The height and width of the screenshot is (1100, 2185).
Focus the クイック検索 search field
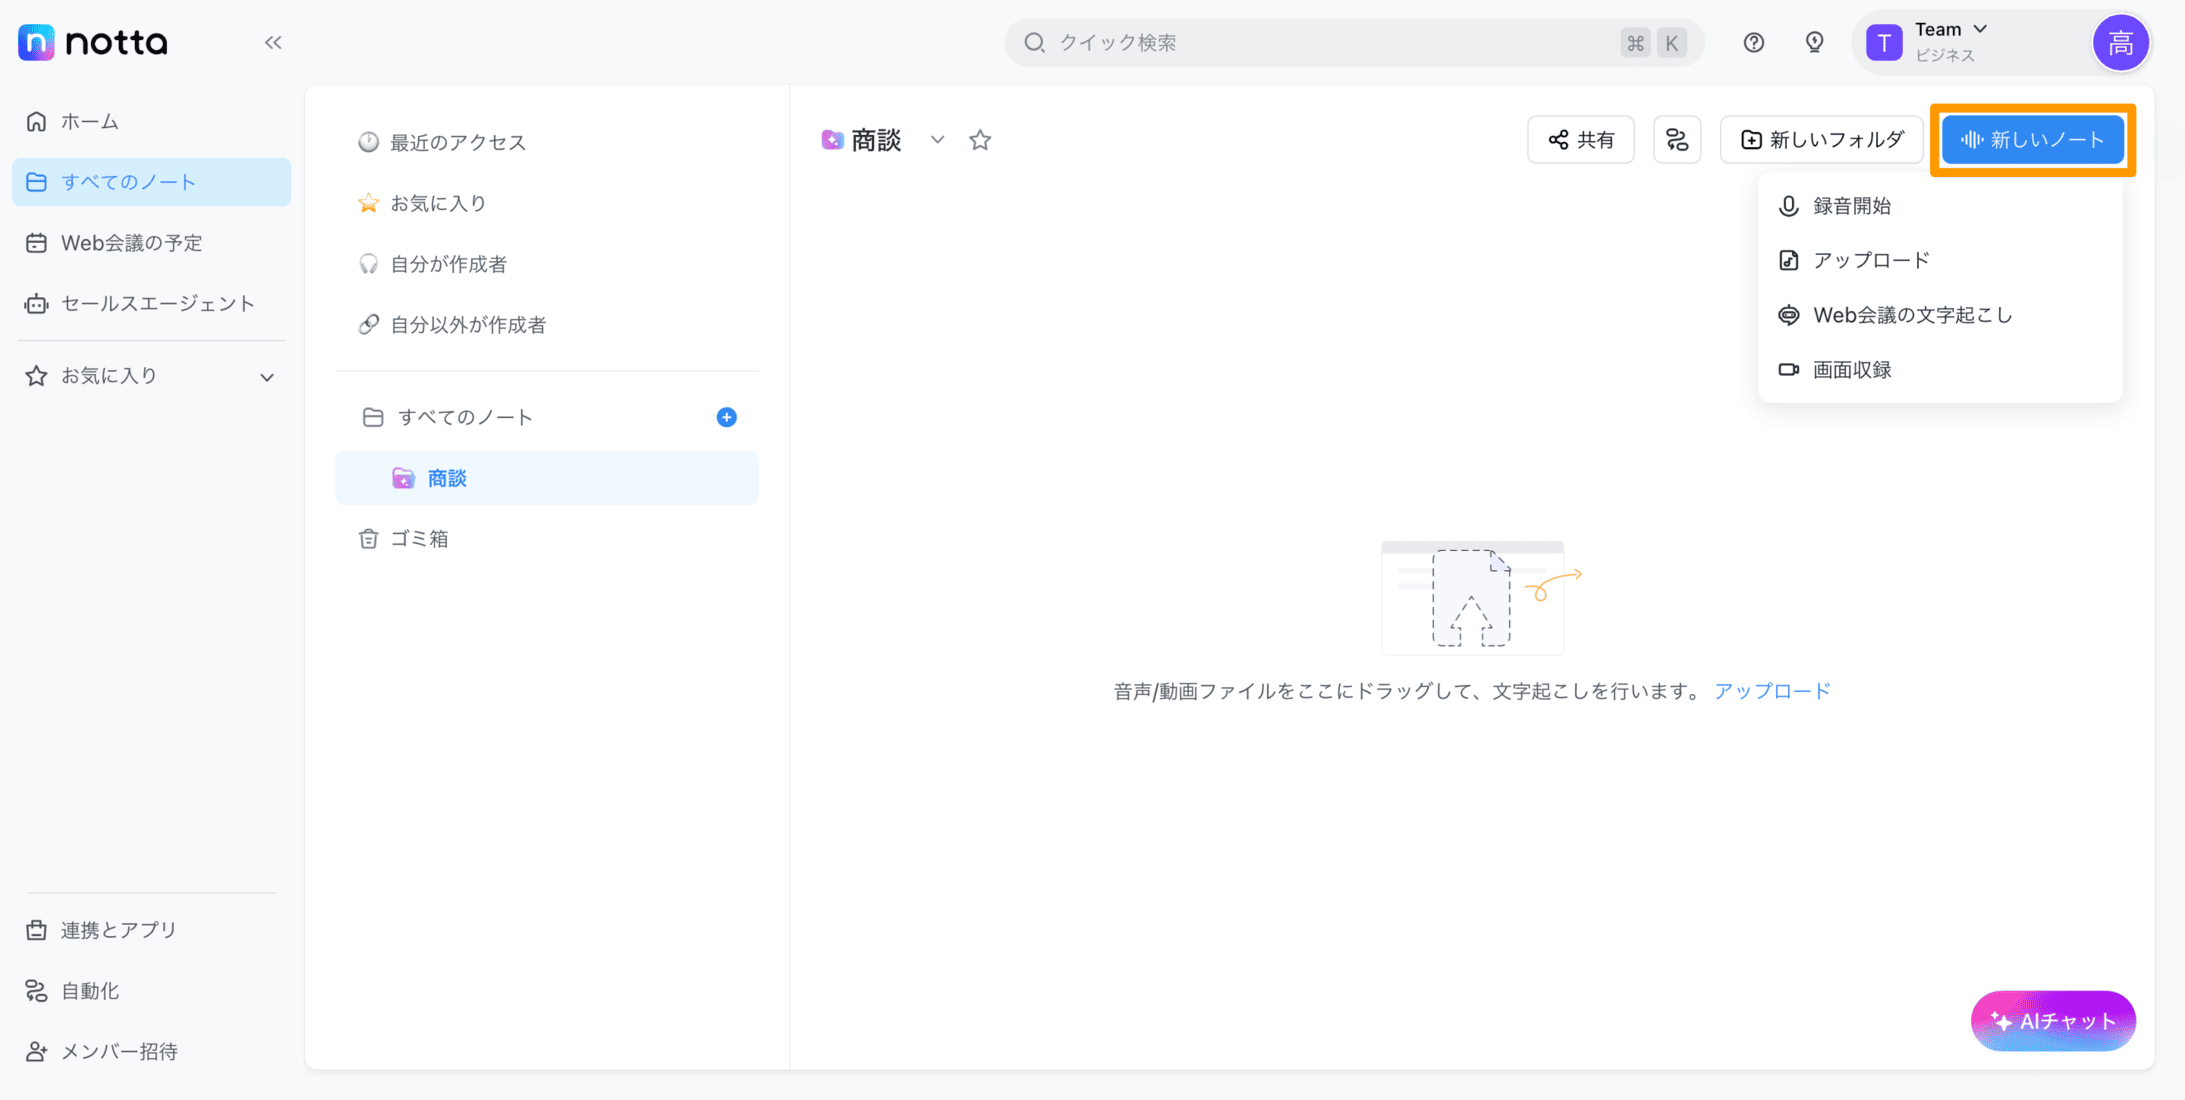[1354, 42]
